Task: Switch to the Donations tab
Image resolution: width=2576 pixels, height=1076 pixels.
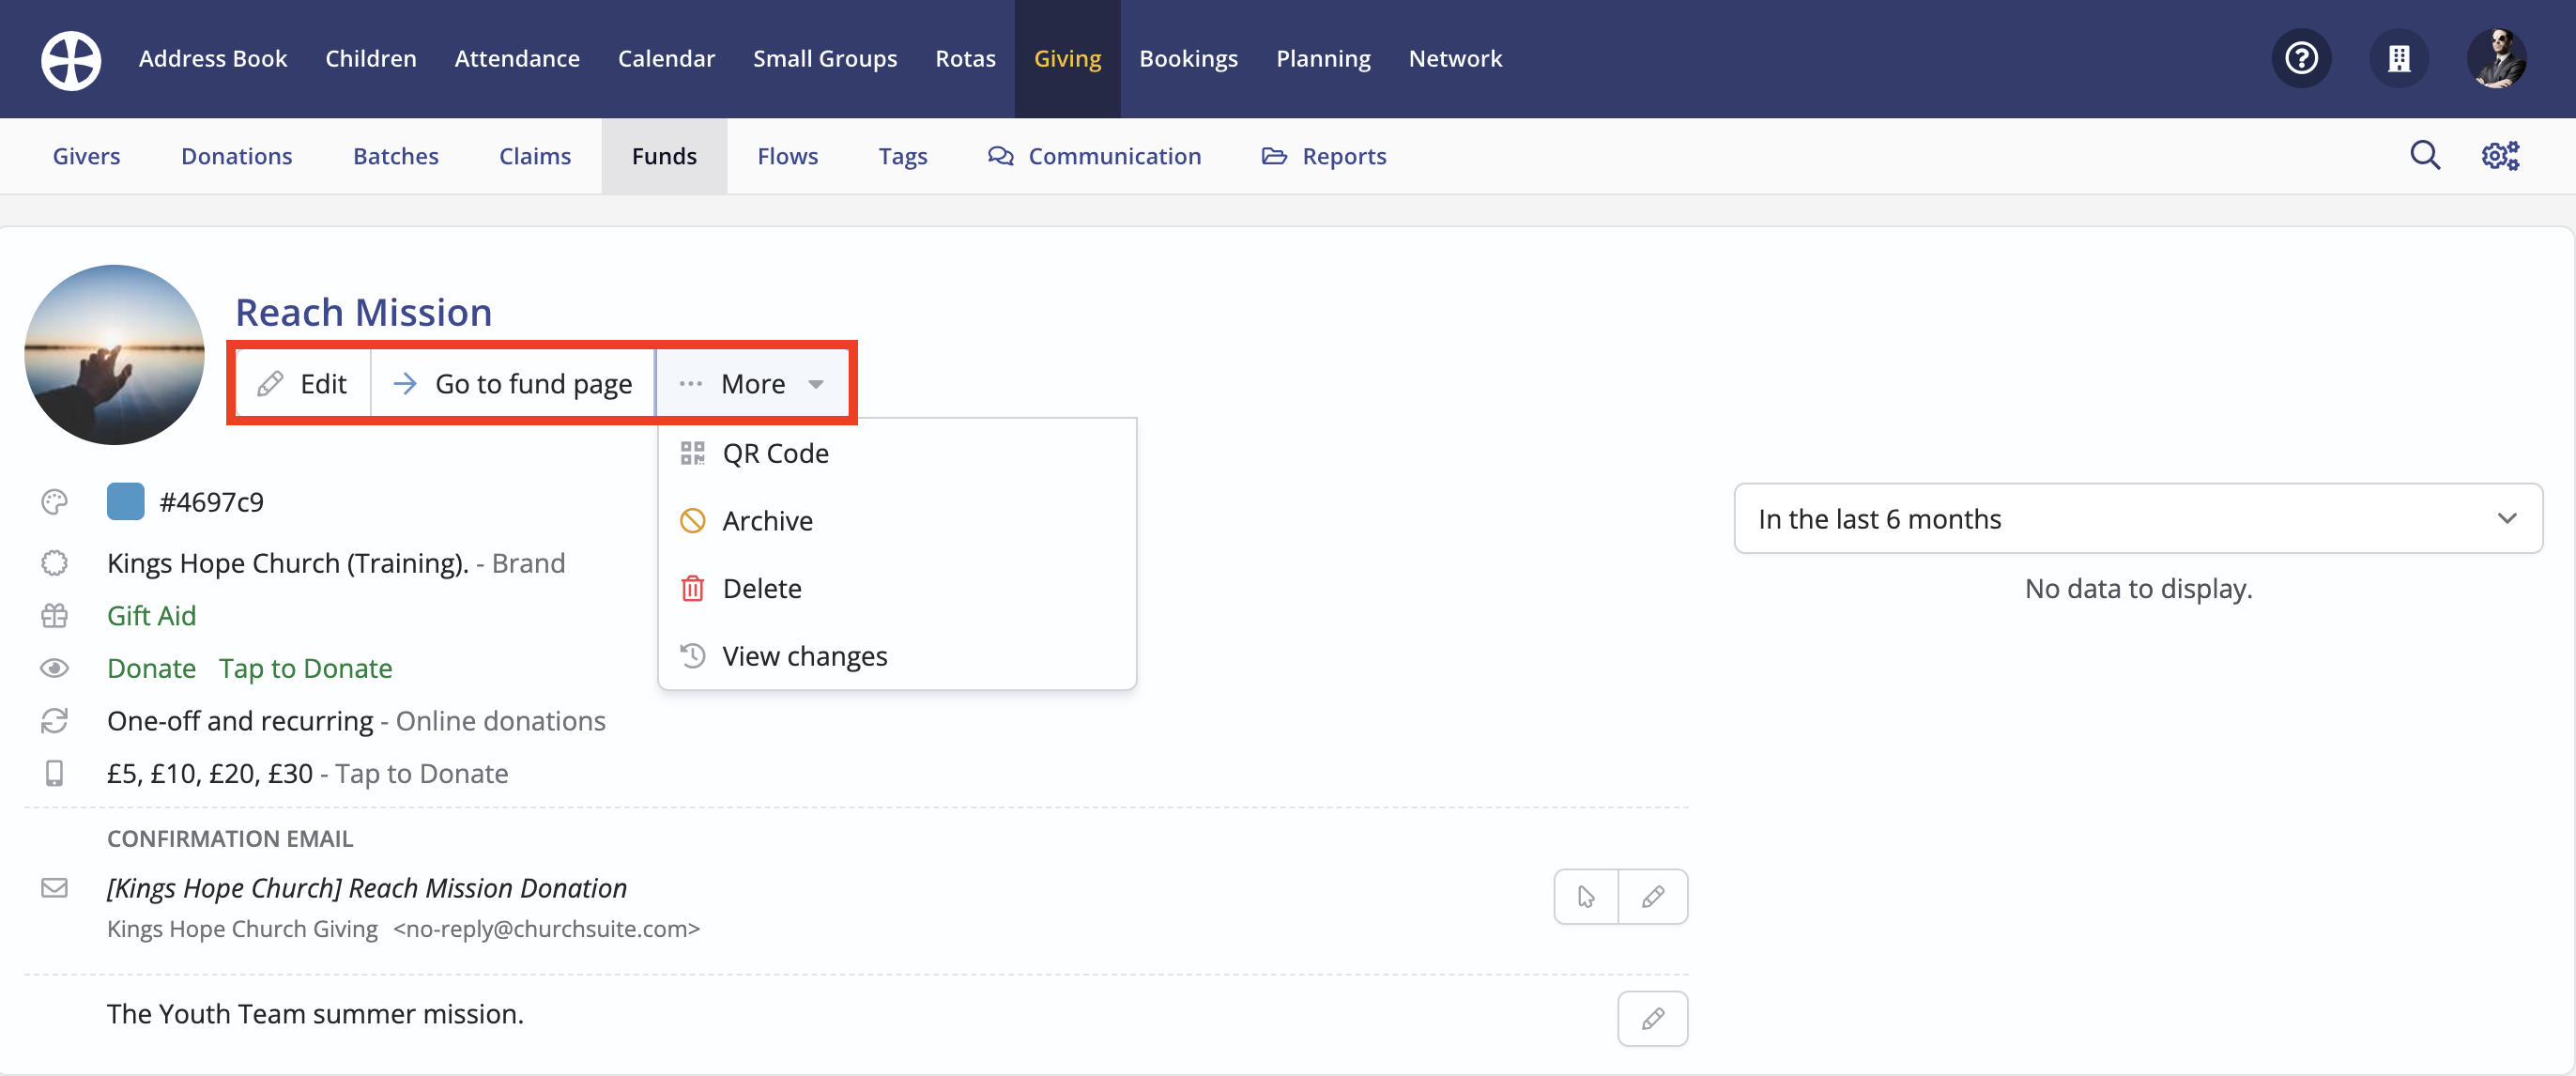Action: pos(236,156)
